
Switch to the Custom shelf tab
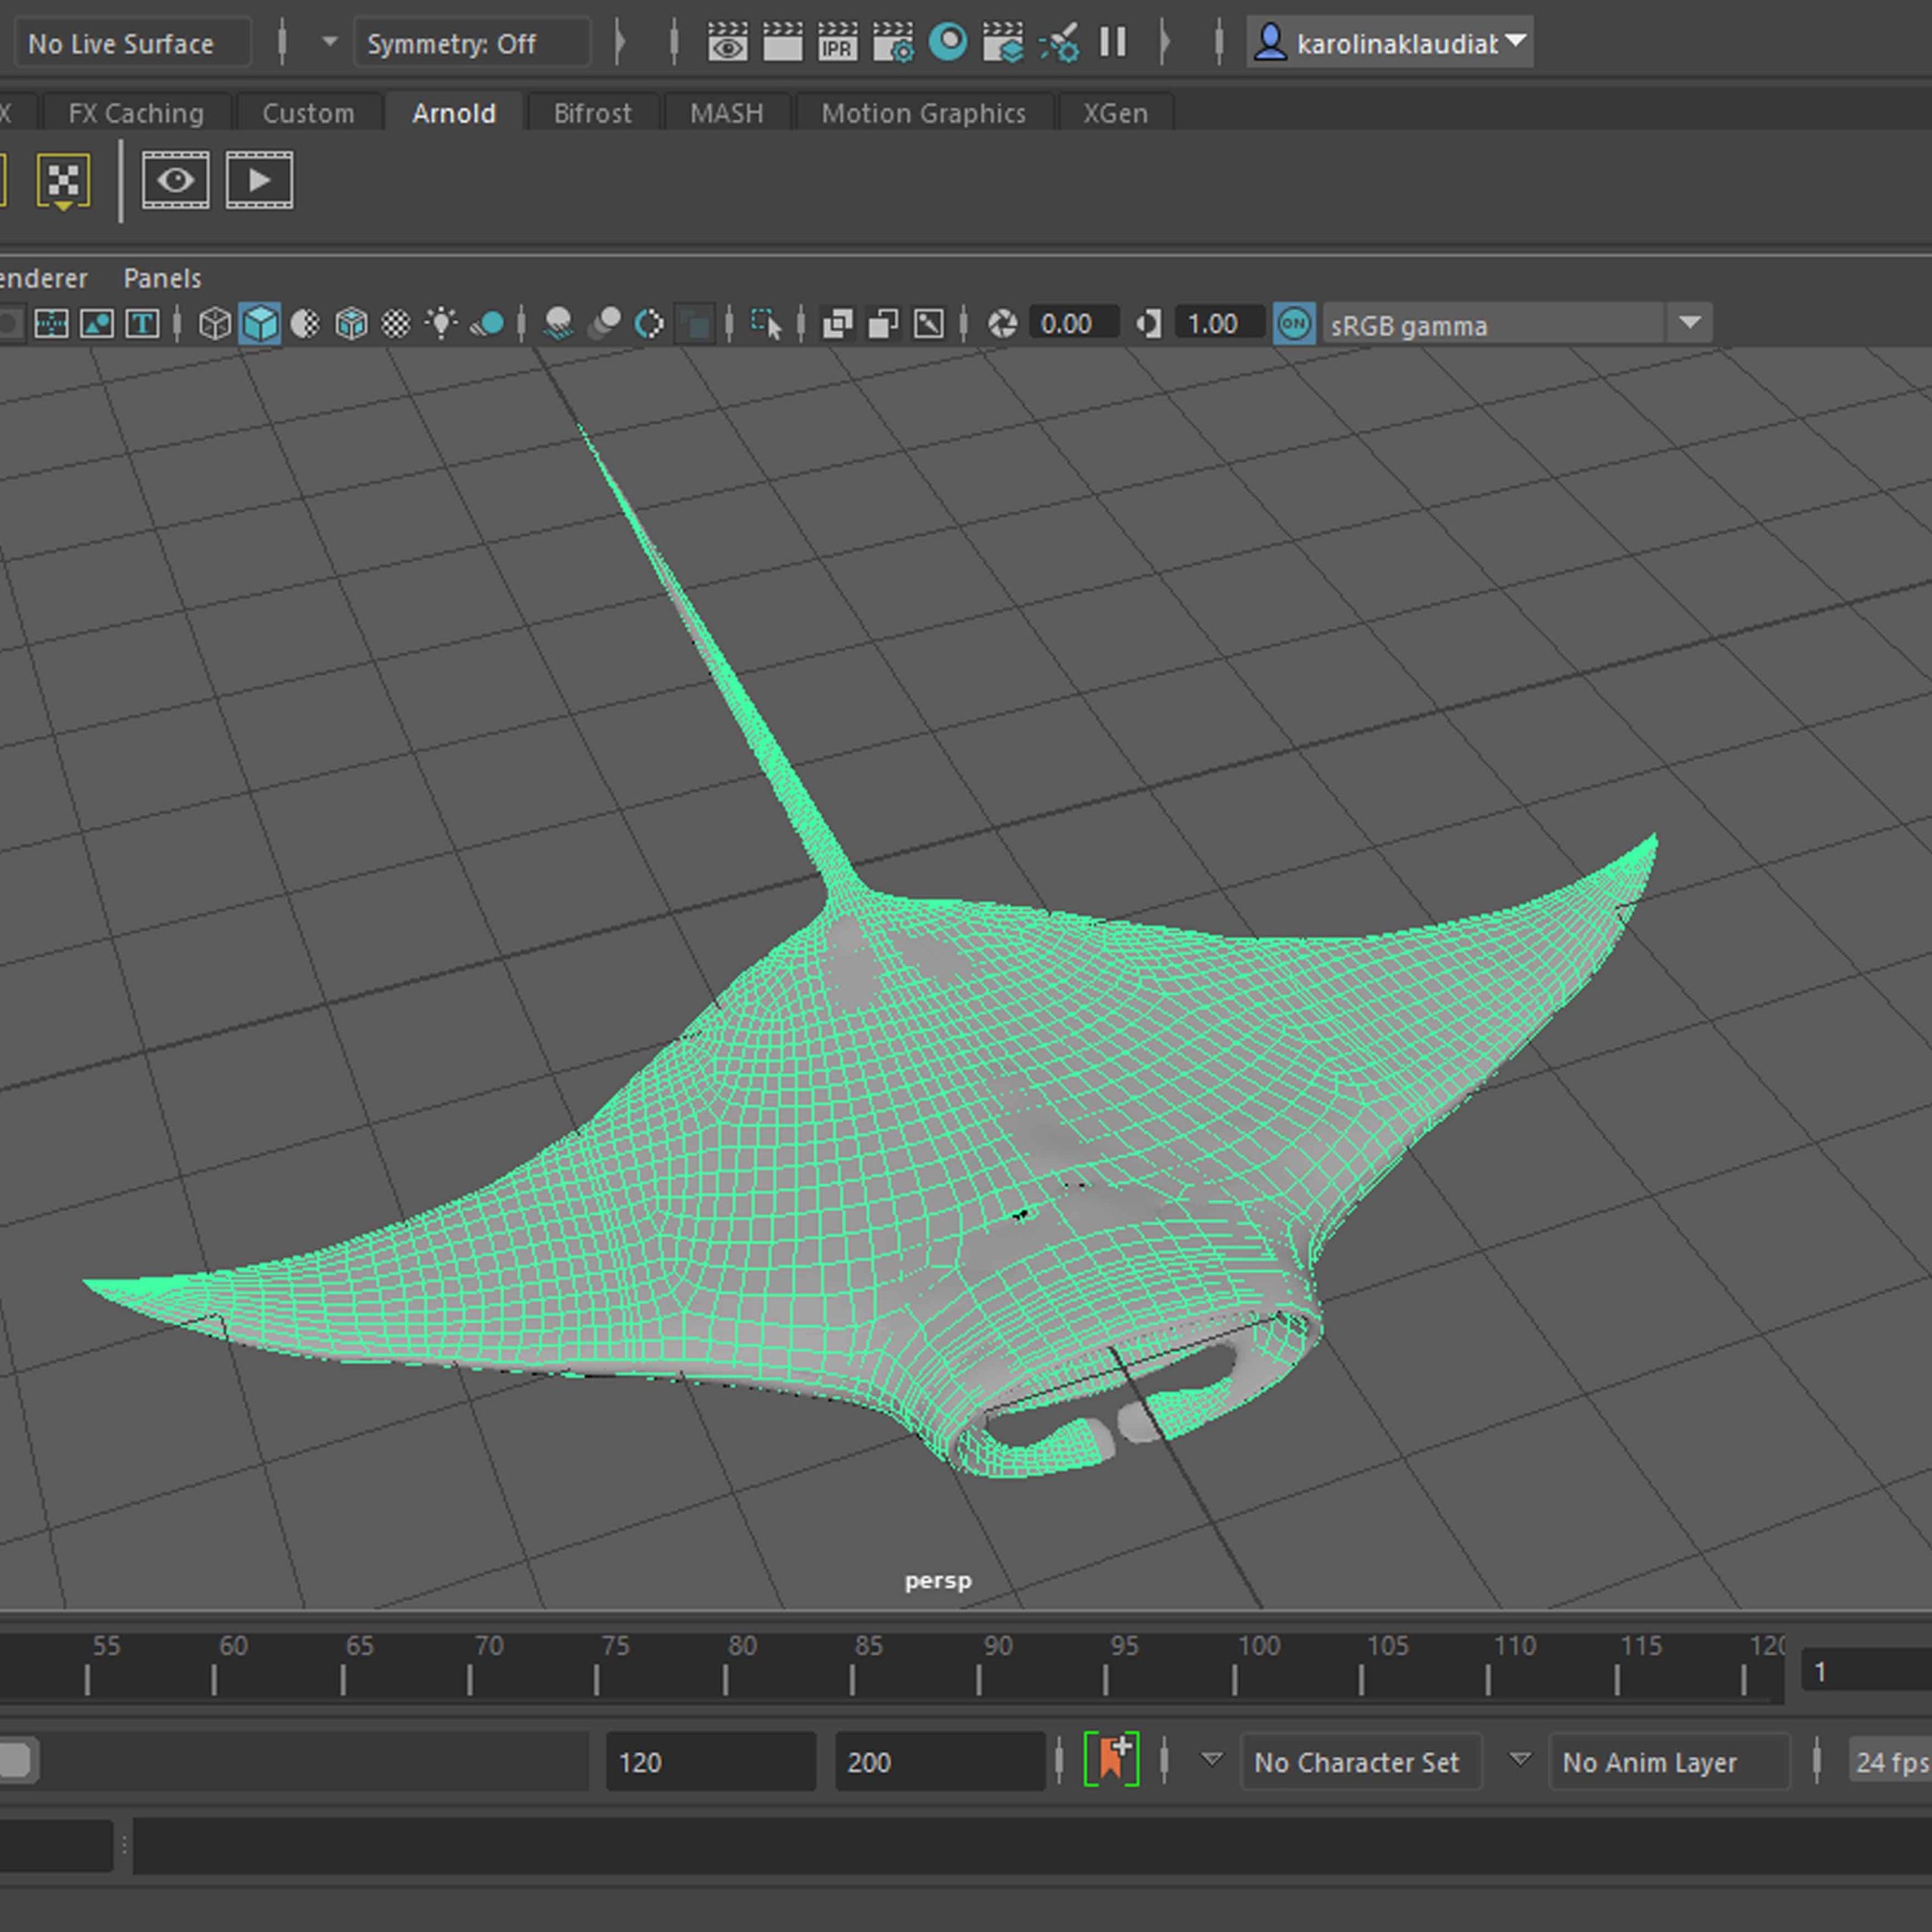pyautogui.click(x=308, y=113)
